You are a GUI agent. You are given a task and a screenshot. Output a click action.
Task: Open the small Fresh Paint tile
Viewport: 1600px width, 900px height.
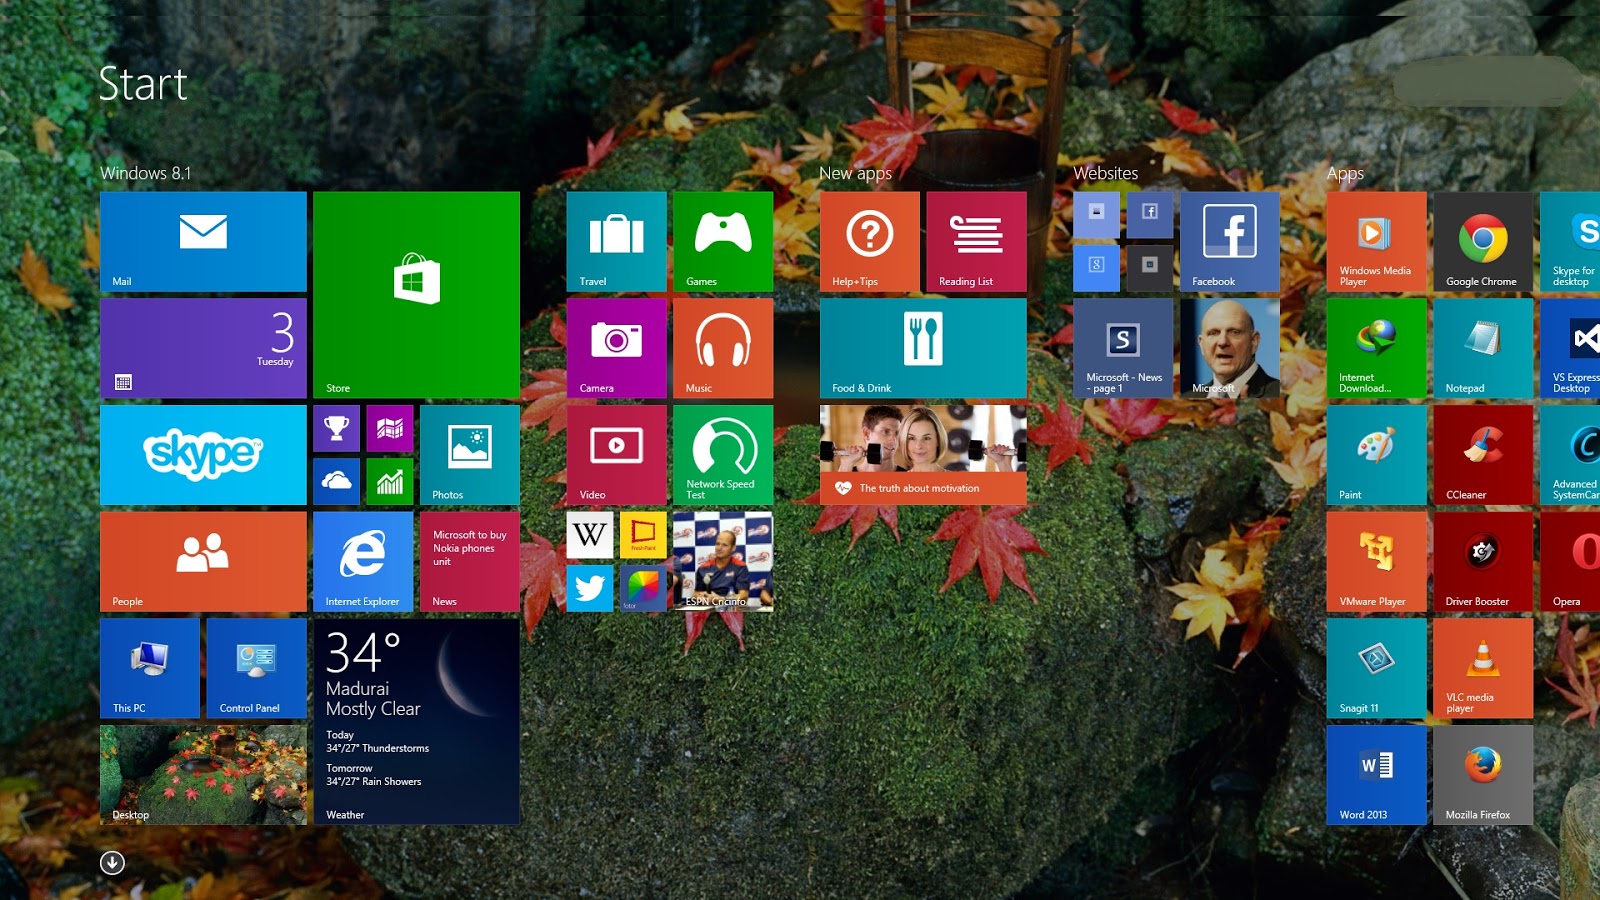click(x=643, y=535)
